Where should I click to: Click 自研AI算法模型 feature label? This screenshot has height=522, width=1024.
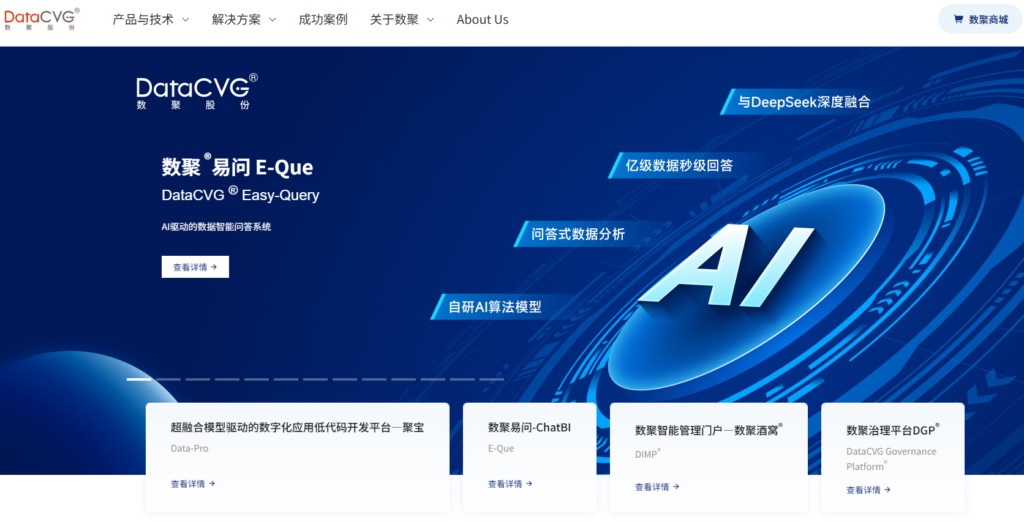494,306
